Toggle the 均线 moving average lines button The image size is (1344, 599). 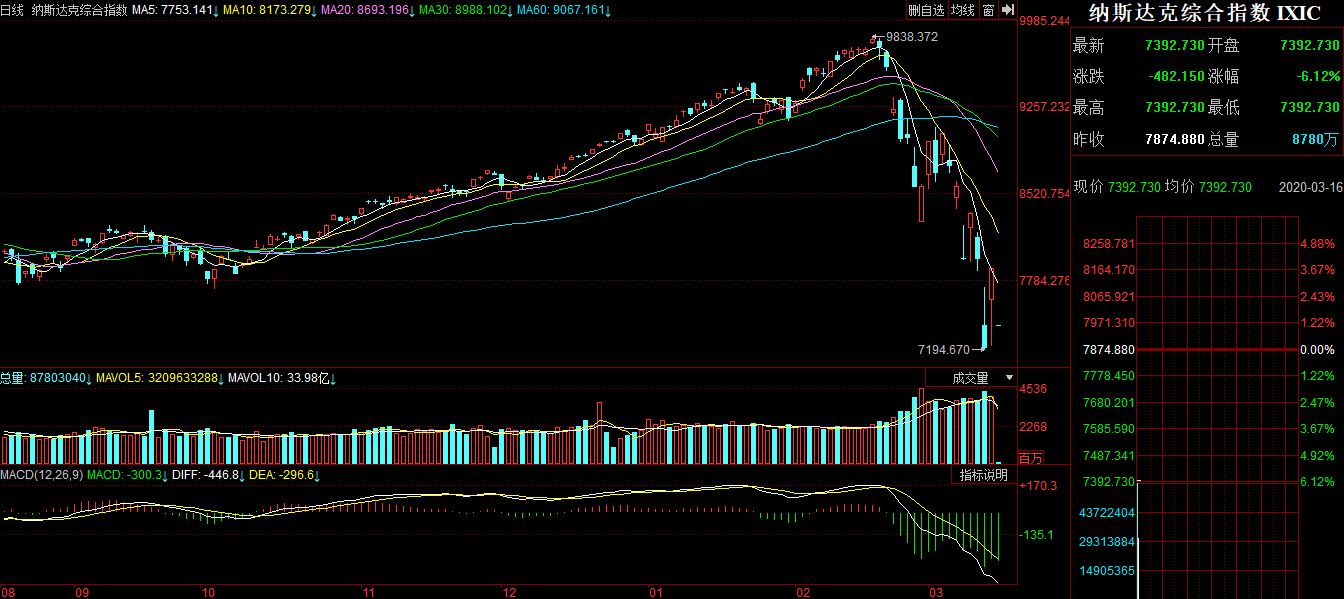[x=962, y=10]
